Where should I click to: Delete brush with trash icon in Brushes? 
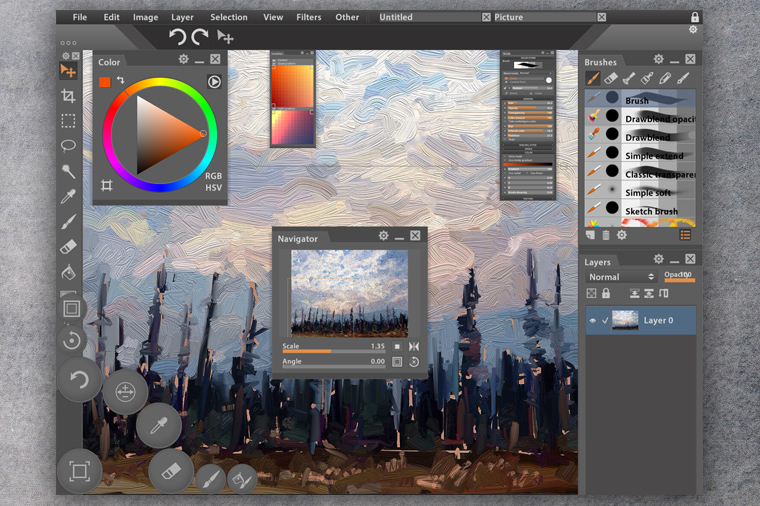(605, 235)
